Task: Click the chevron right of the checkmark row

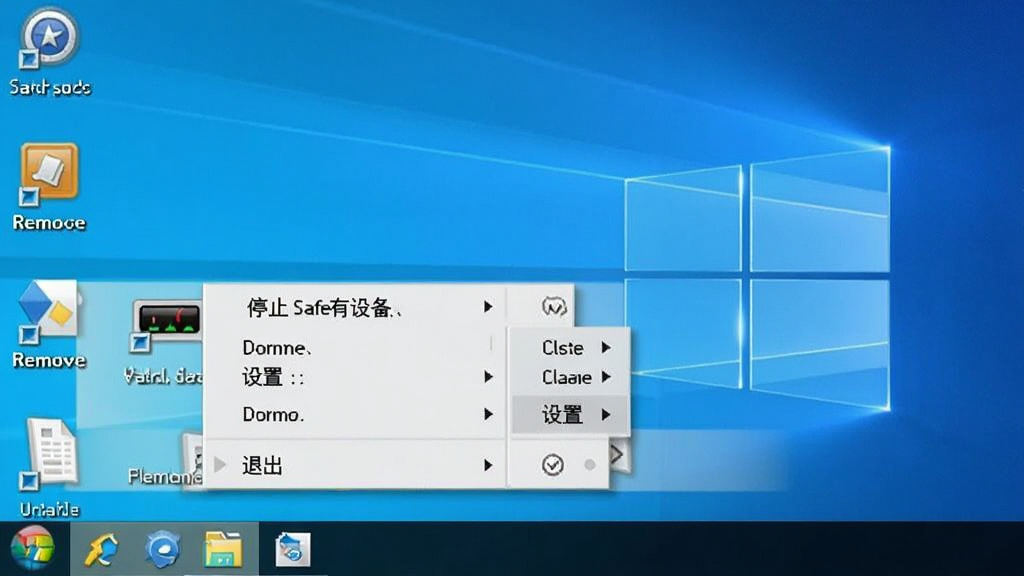Action: click(617, 455)
